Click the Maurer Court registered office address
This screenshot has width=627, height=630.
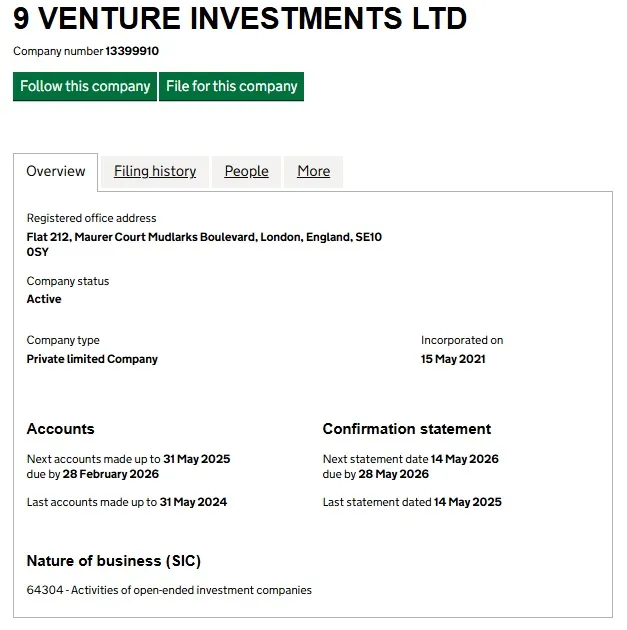[204, 237]
